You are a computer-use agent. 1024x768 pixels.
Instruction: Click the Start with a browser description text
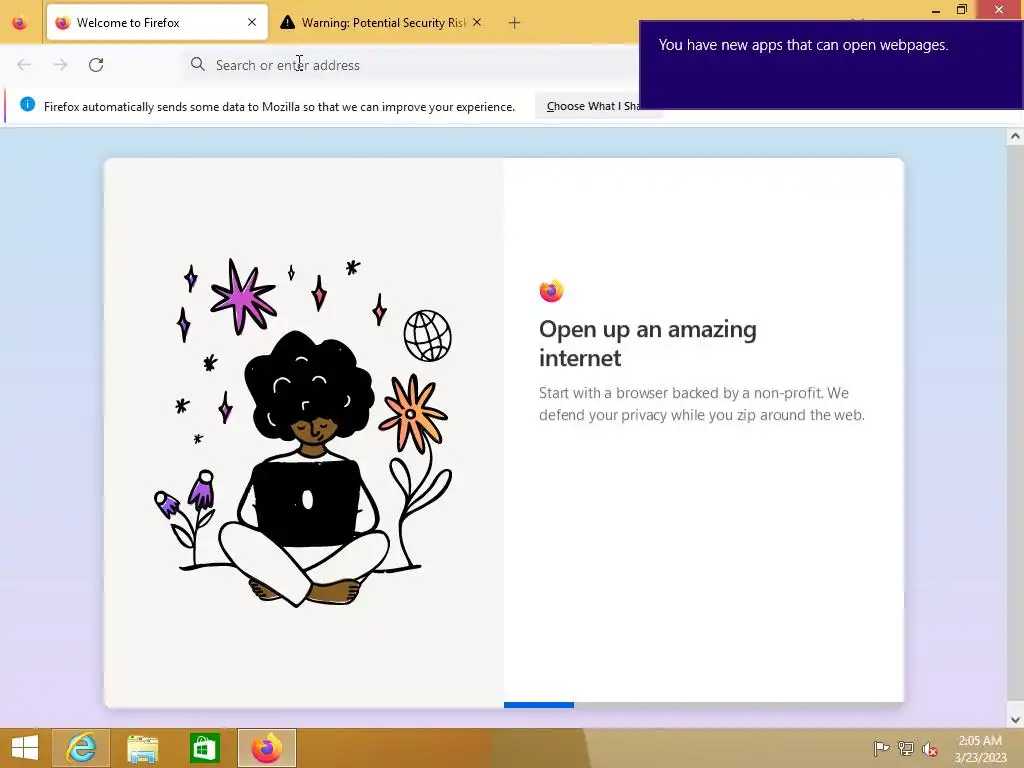(x=701, y=404)
